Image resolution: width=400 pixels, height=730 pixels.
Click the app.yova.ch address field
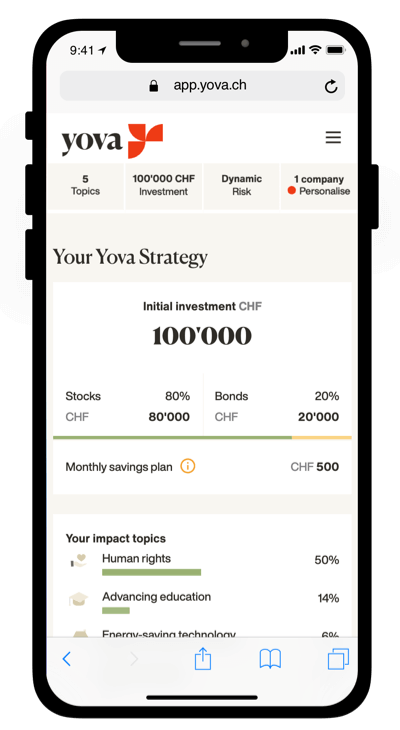[x=202, y=86]
